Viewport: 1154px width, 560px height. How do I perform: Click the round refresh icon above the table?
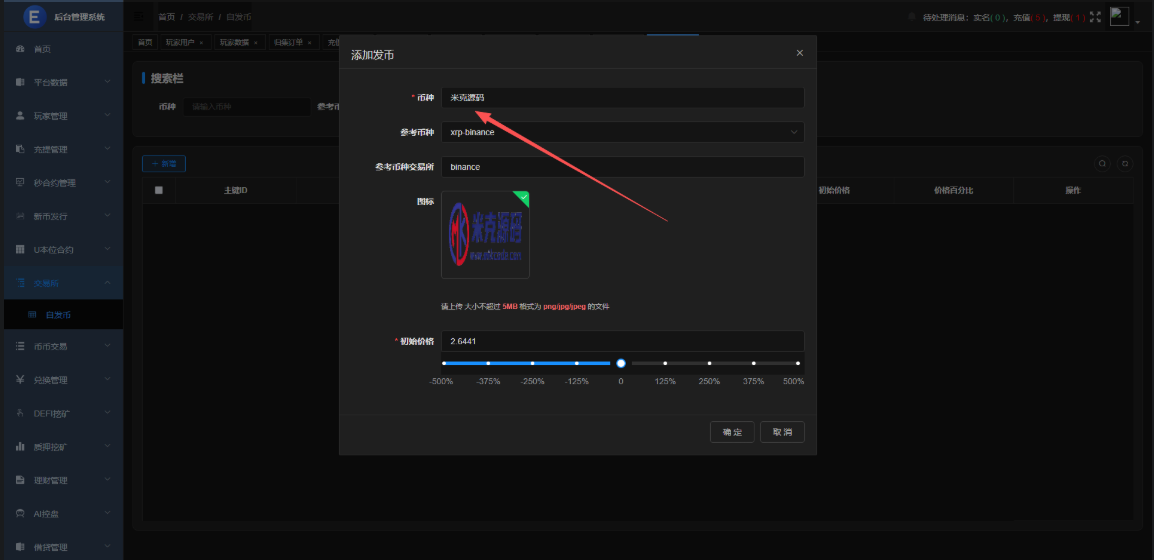1124,164
